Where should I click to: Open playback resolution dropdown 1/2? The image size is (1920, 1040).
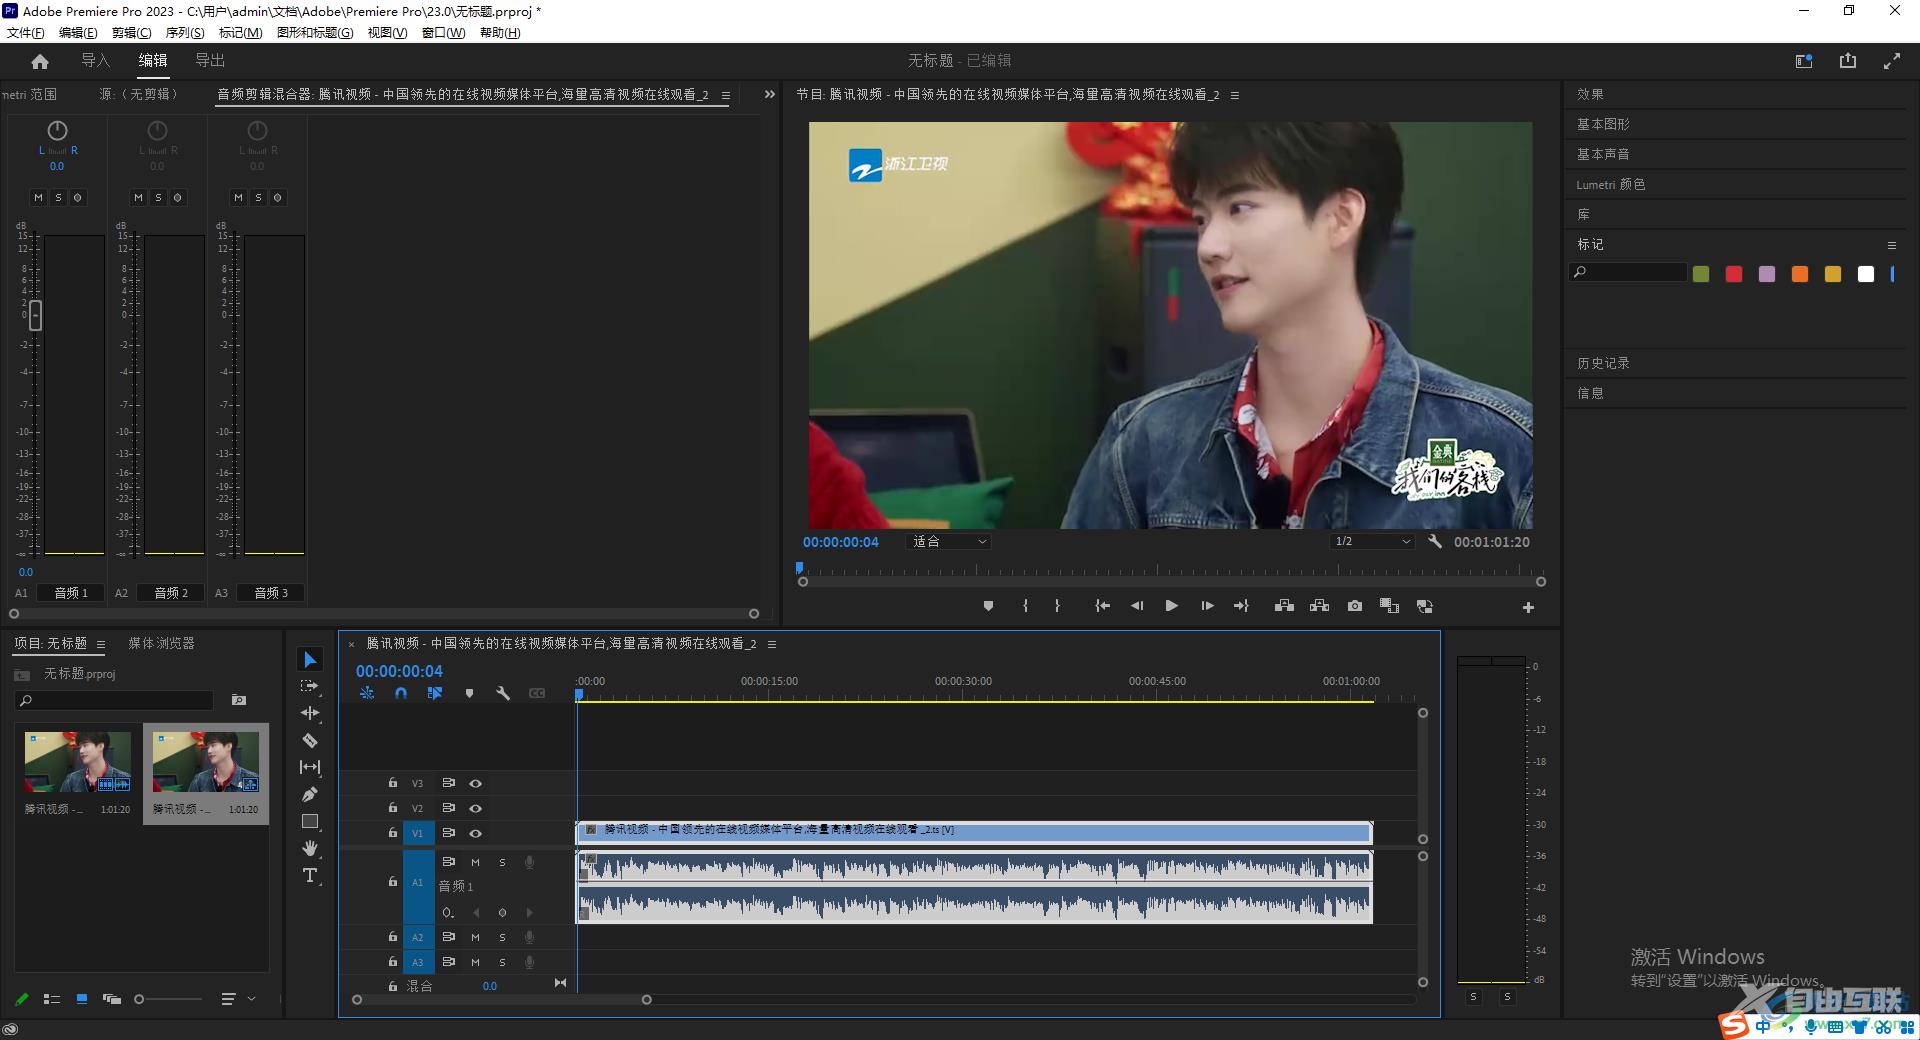(1372, 541)
